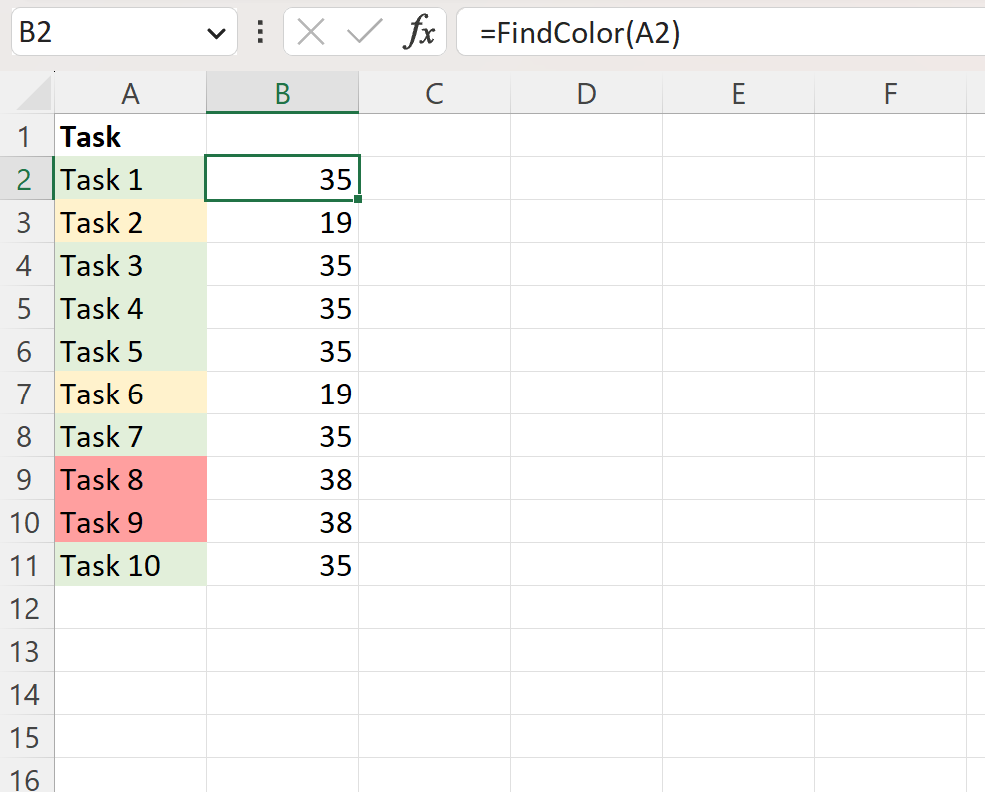Click the formula bar options dots
Screen dimensions: 985x792
260,32
